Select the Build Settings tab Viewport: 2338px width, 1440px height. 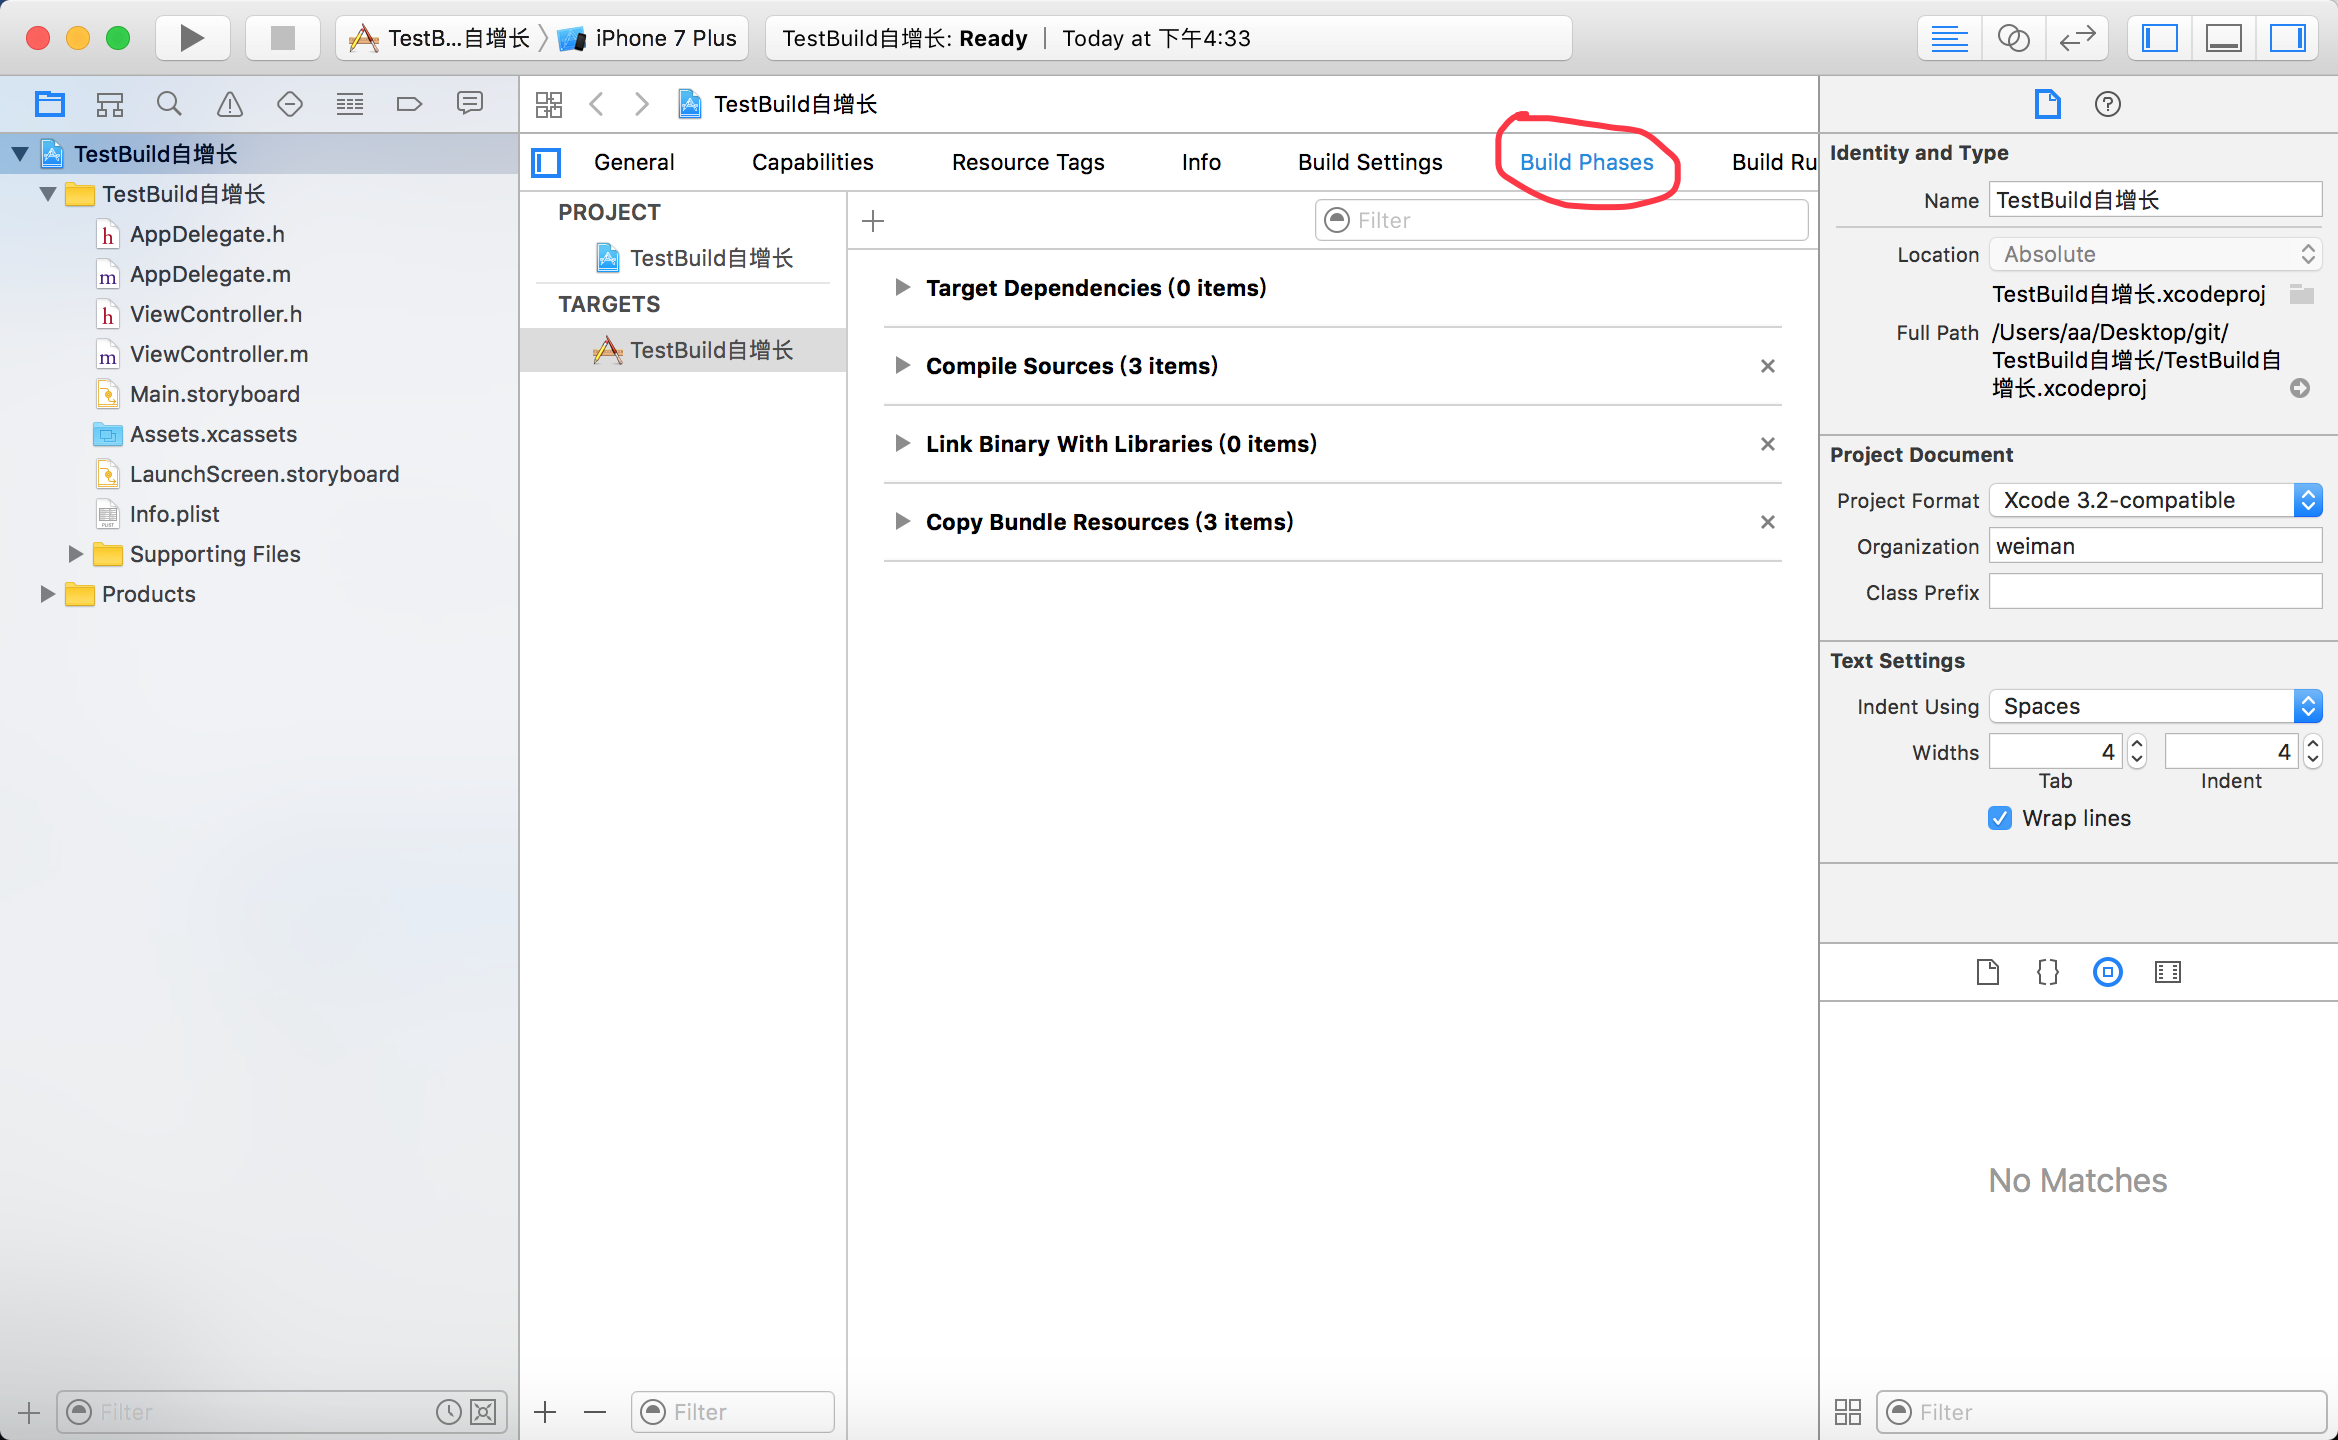tap(1371, 160)
